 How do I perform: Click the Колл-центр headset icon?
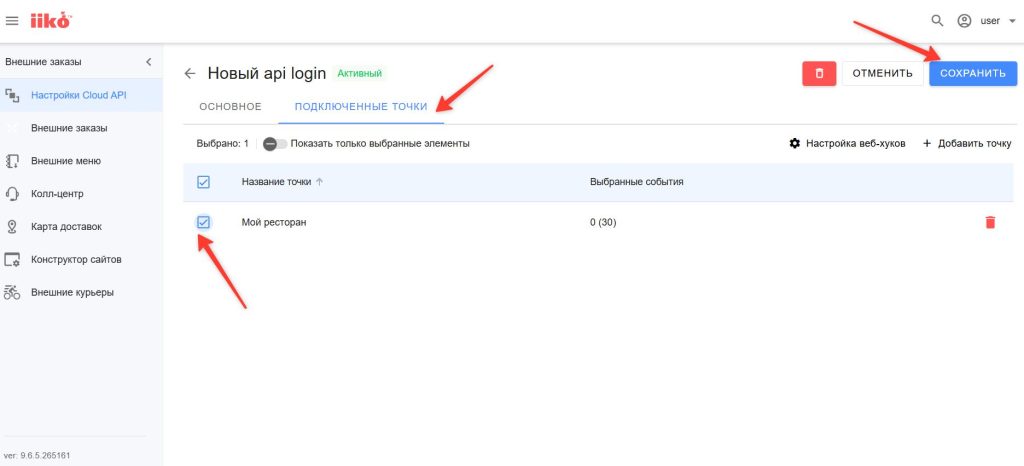[x=13, y=194]
